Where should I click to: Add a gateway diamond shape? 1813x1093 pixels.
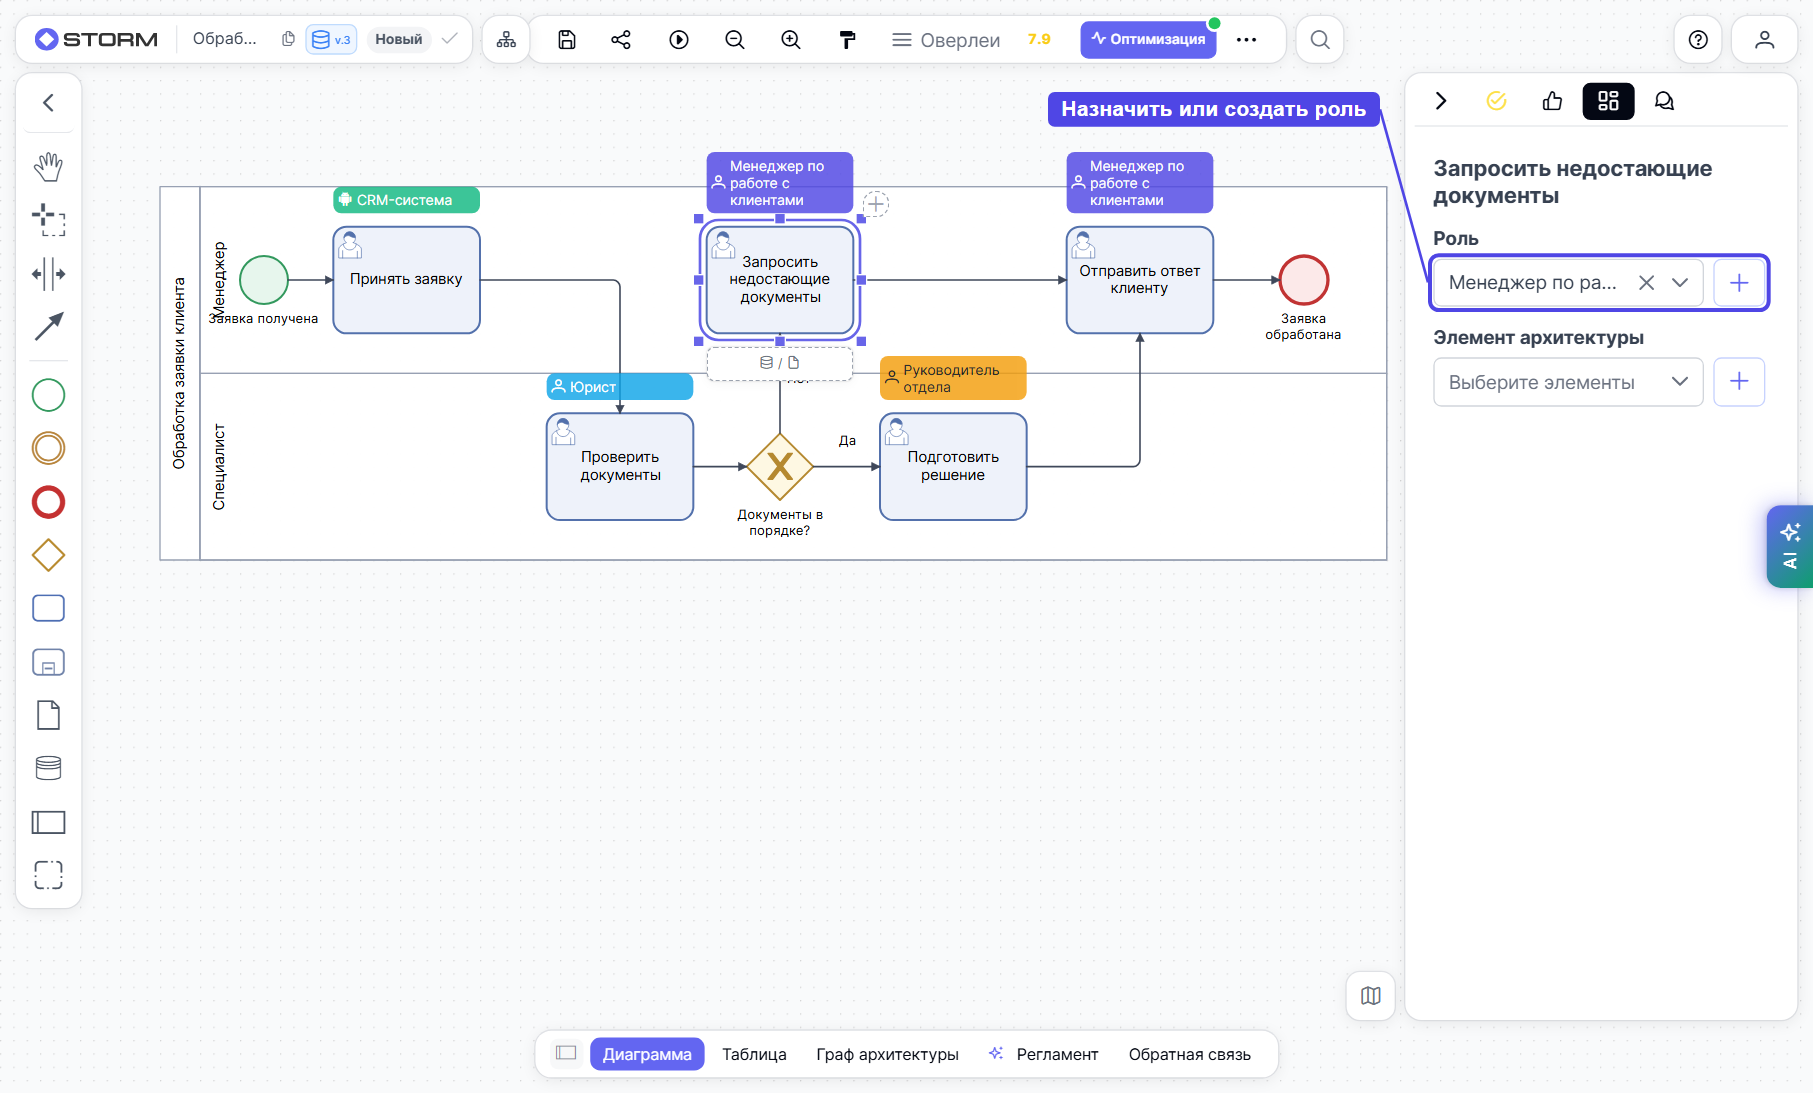click(48, 555)
